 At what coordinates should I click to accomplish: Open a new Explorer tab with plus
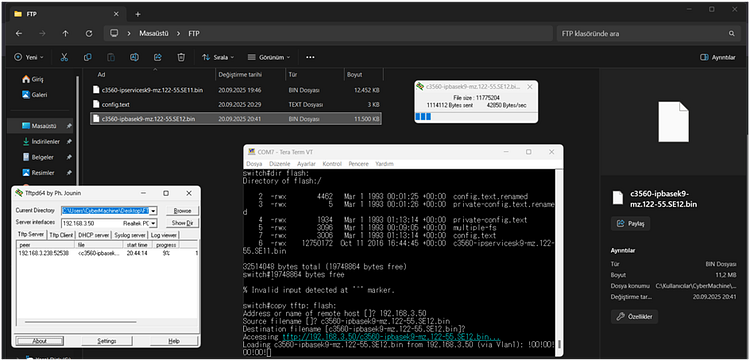(138, 14)
